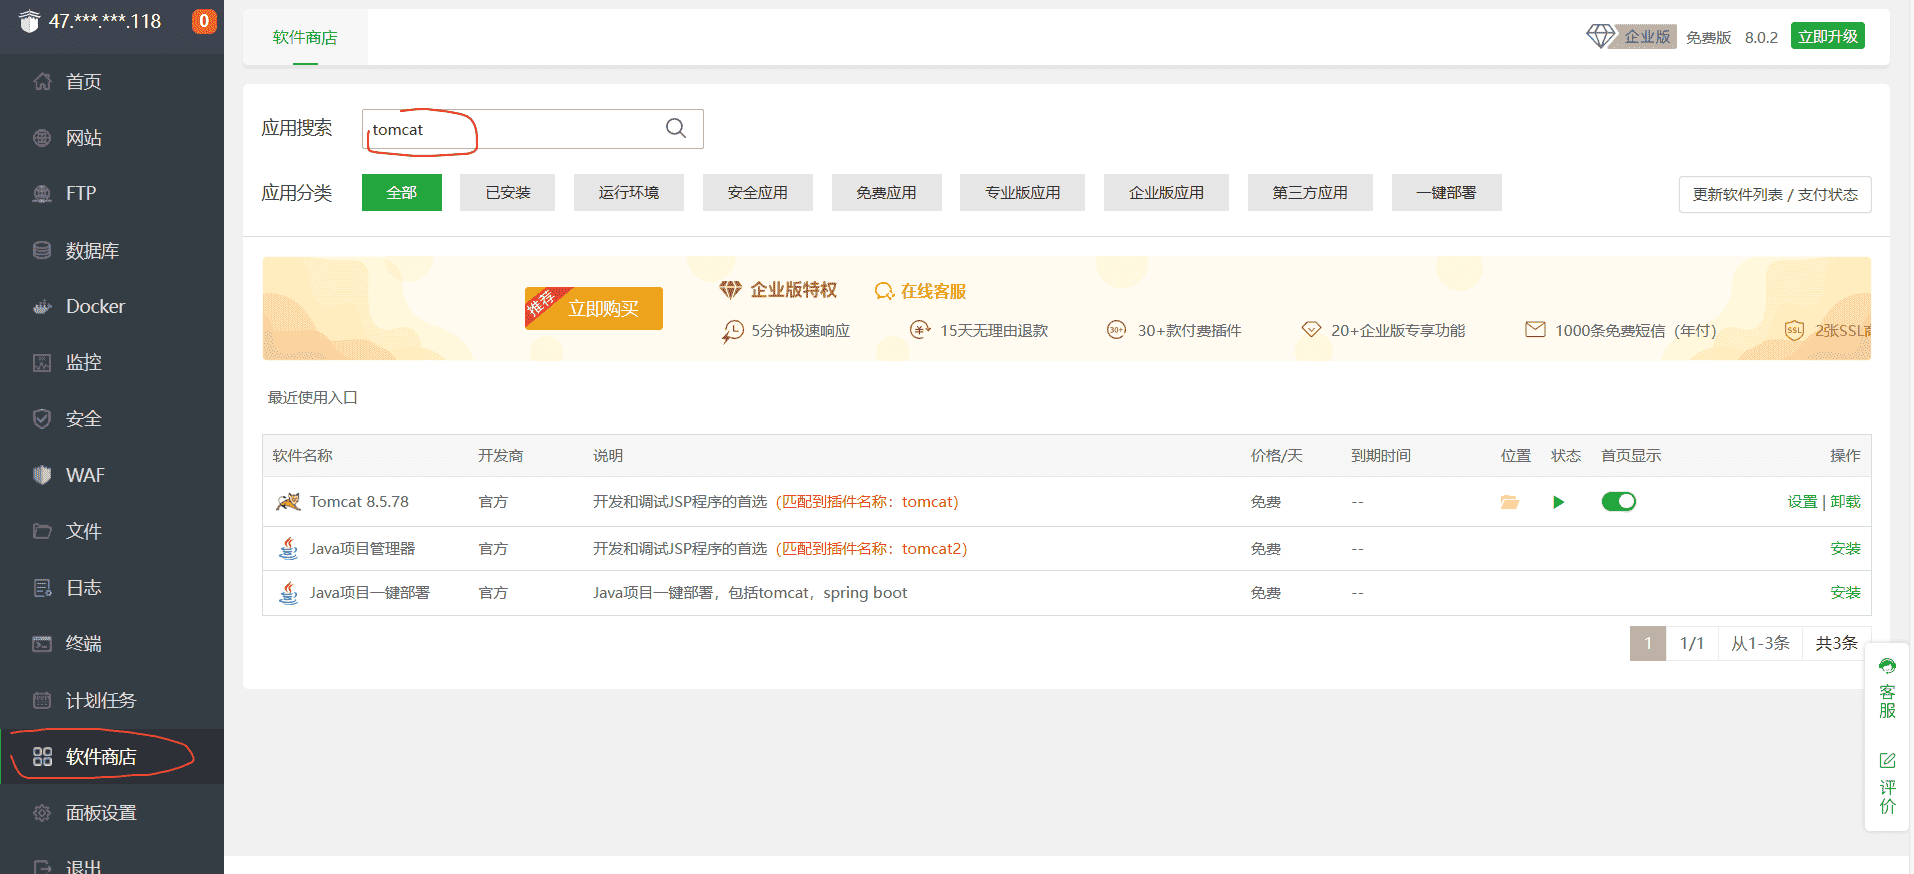The width and height of the screenshot is (1914, 874).
Task: Select the 企业版应用 category filter
Action: coord(1167,192)
